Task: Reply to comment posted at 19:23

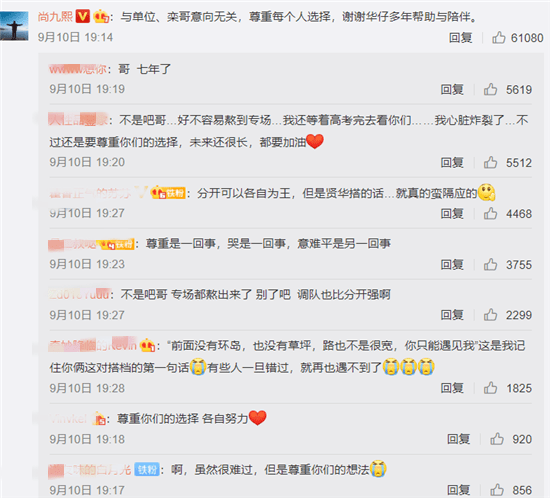Action: (x=452, y=264)
